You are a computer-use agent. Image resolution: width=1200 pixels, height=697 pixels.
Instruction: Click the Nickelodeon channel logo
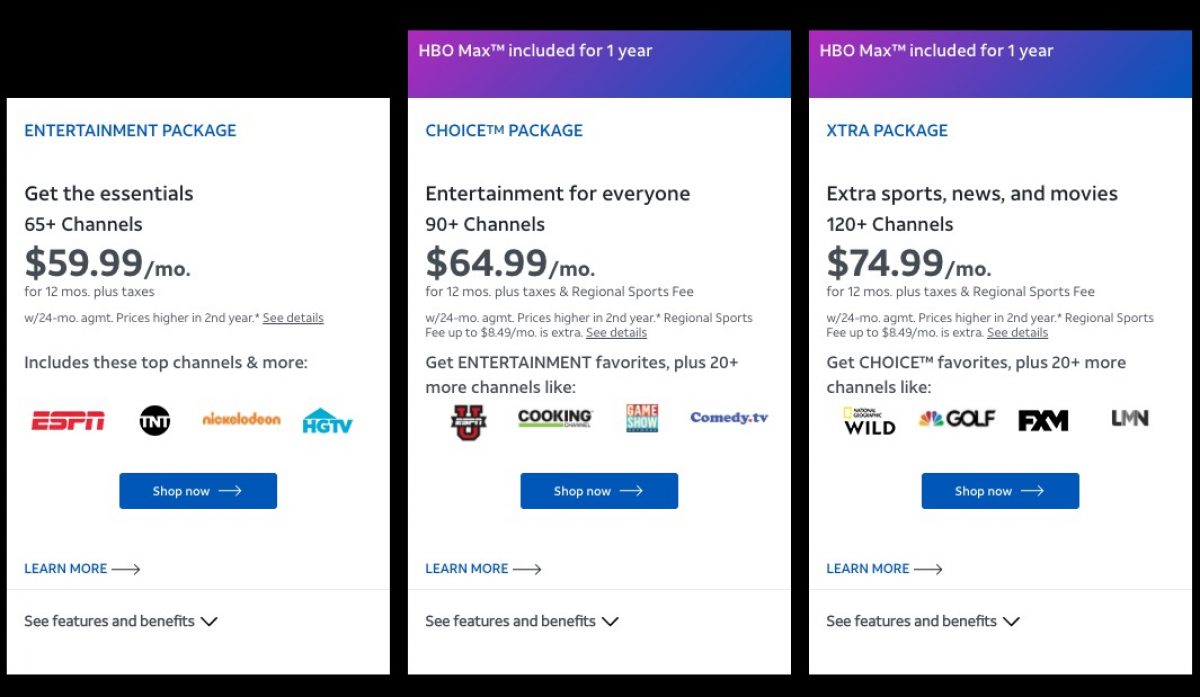241,419
